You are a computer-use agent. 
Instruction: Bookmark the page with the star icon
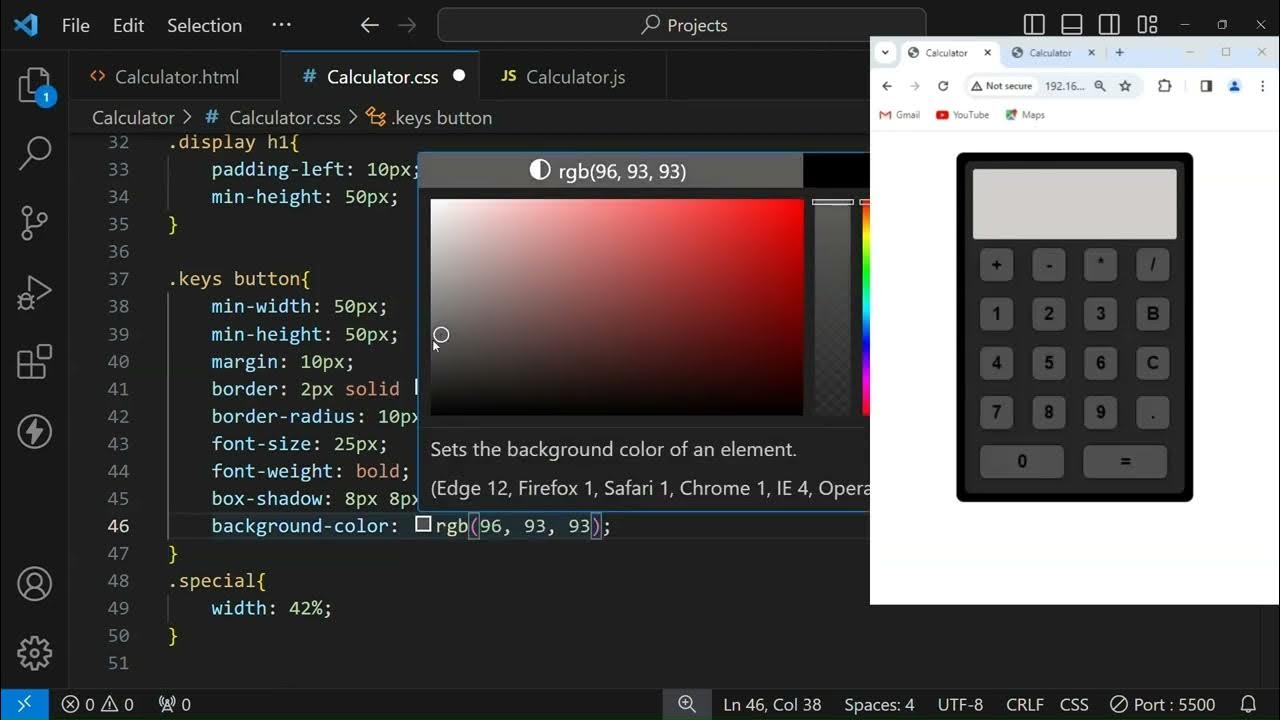click(x=1125, y=86)
